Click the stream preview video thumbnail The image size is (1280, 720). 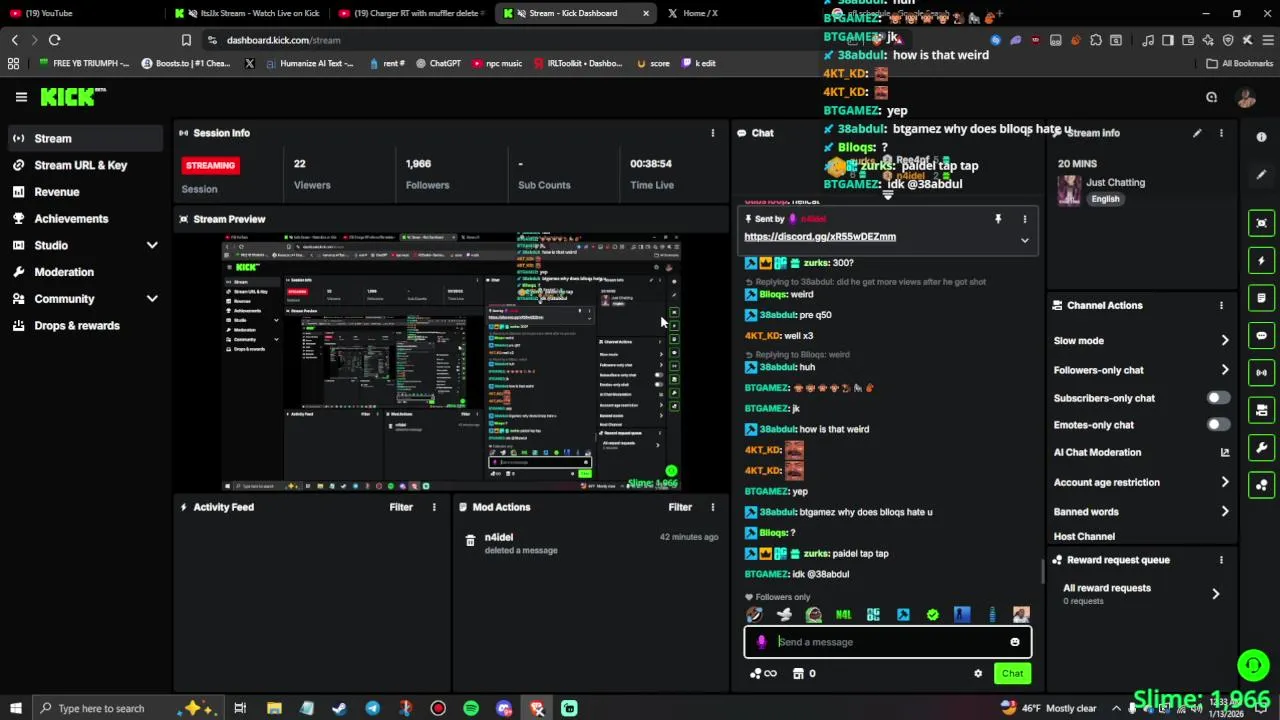pyautogui.click(x=451, y=363)
